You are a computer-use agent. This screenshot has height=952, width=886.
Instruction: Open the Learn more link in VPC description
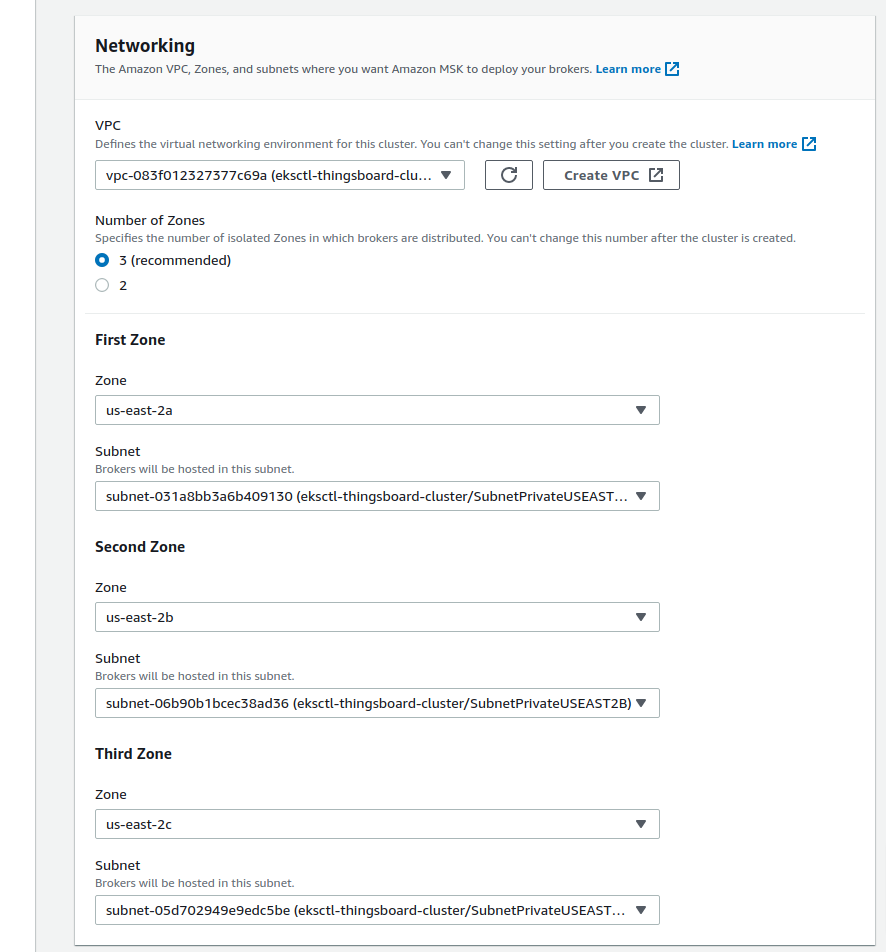(764, 144)
